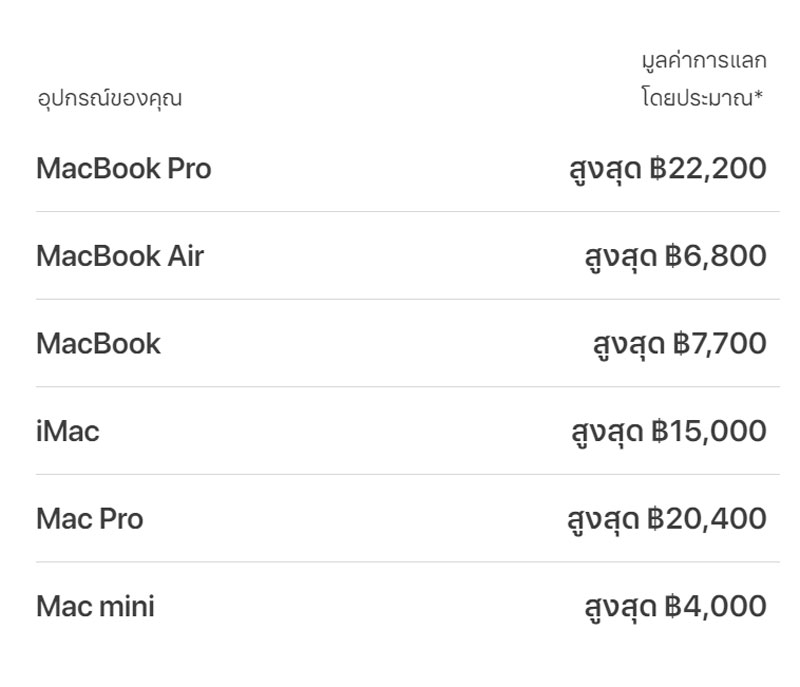
Task: Click the divider line above the iMac row
Action: (407, 387)
